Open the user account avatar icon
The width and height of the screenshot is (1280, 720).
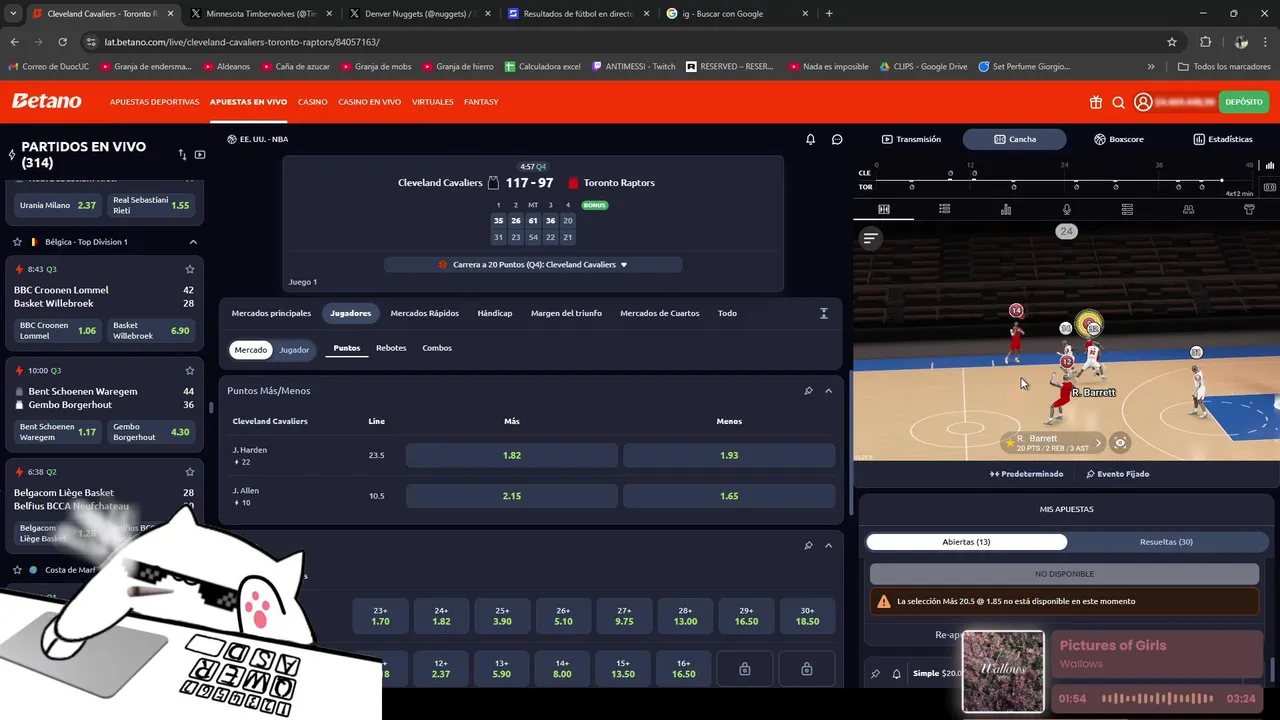click(x=1142, y=102)
